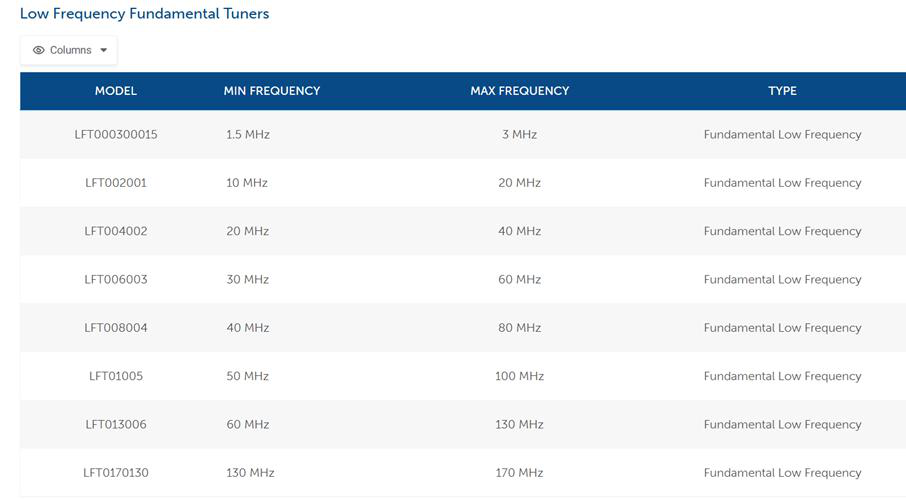This screenshot has height=500, width=906.
Task: Sort by the MODEL column header
Action: click(x=116, y=91)
